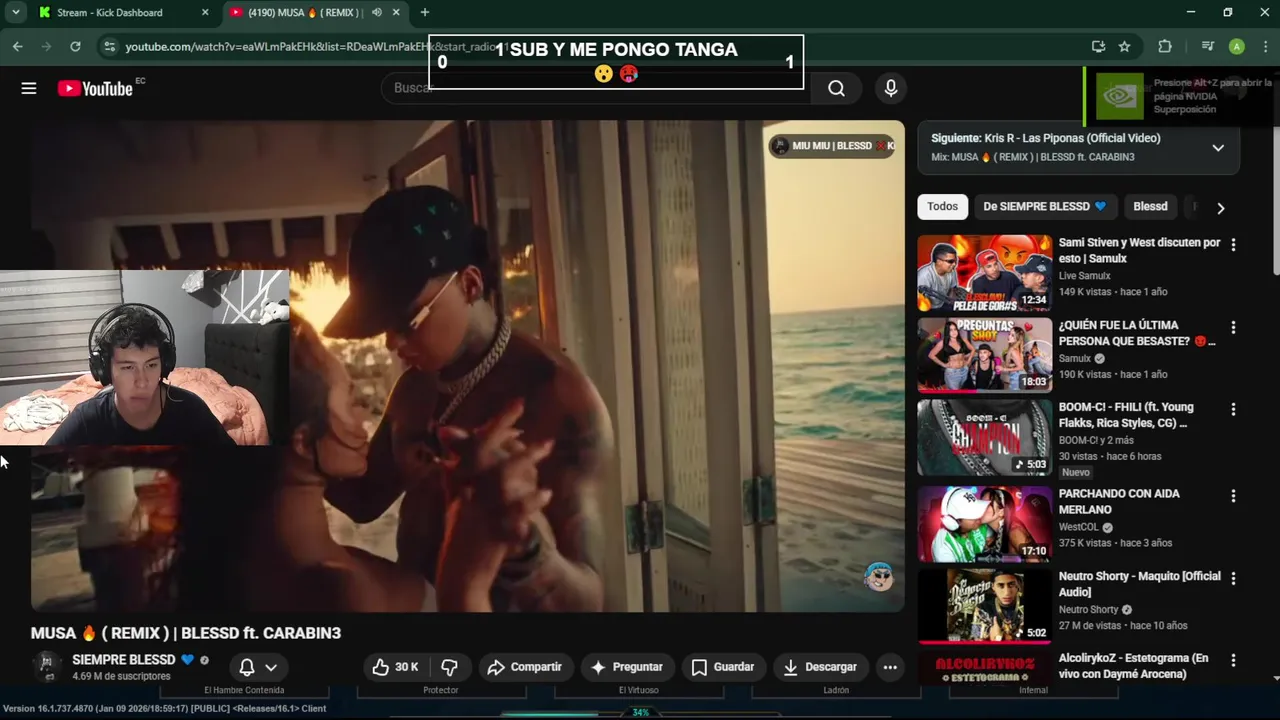Select the Blessd filter chip
Image resolution: width=1280 pixels, height=720 pixels.
[1150, 207]
